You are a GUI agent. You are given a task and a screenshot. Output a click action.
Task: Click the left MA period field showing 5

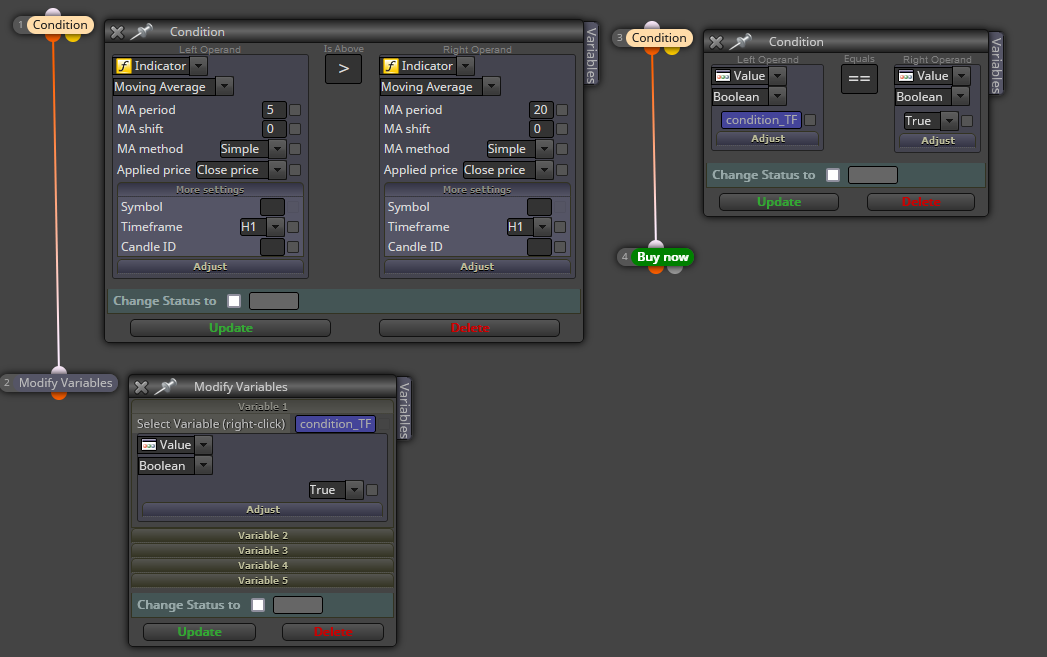coord(274,110)
